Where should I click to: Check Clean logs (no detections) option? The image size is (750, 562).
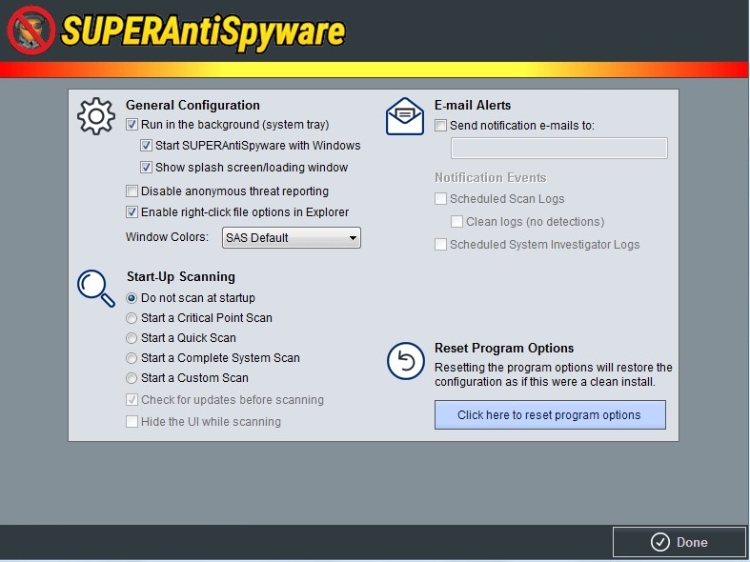(x=457, y=221)
